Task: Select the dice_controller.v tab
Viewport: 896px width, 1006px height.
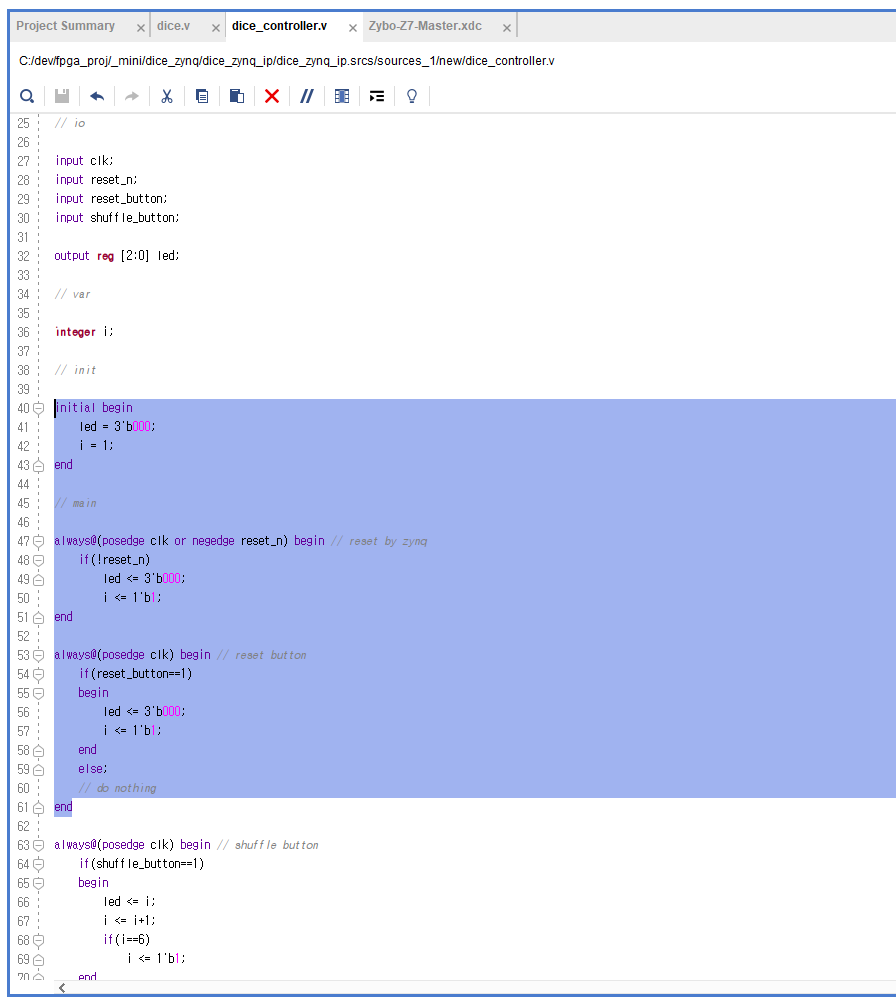Action: (279, 26)
